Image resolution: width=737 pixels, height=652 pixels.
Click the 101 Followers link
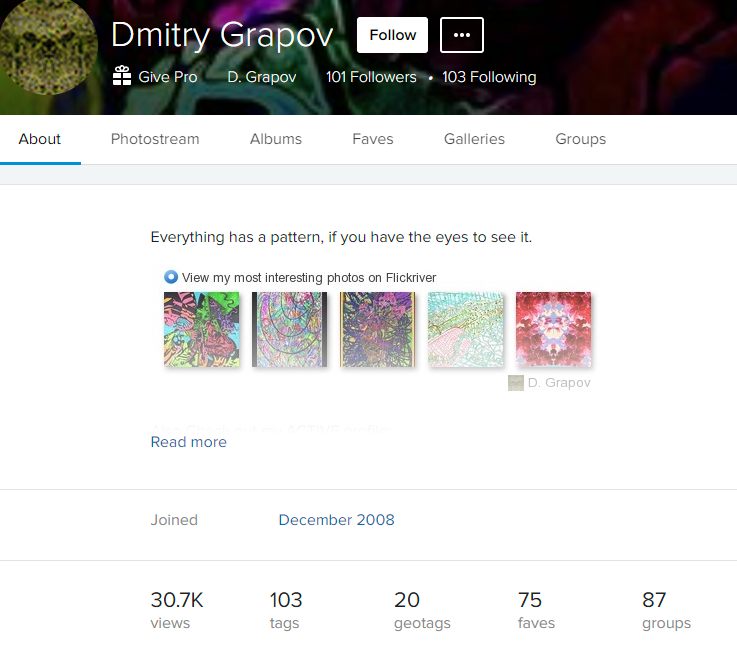click(x=371, y=77)
